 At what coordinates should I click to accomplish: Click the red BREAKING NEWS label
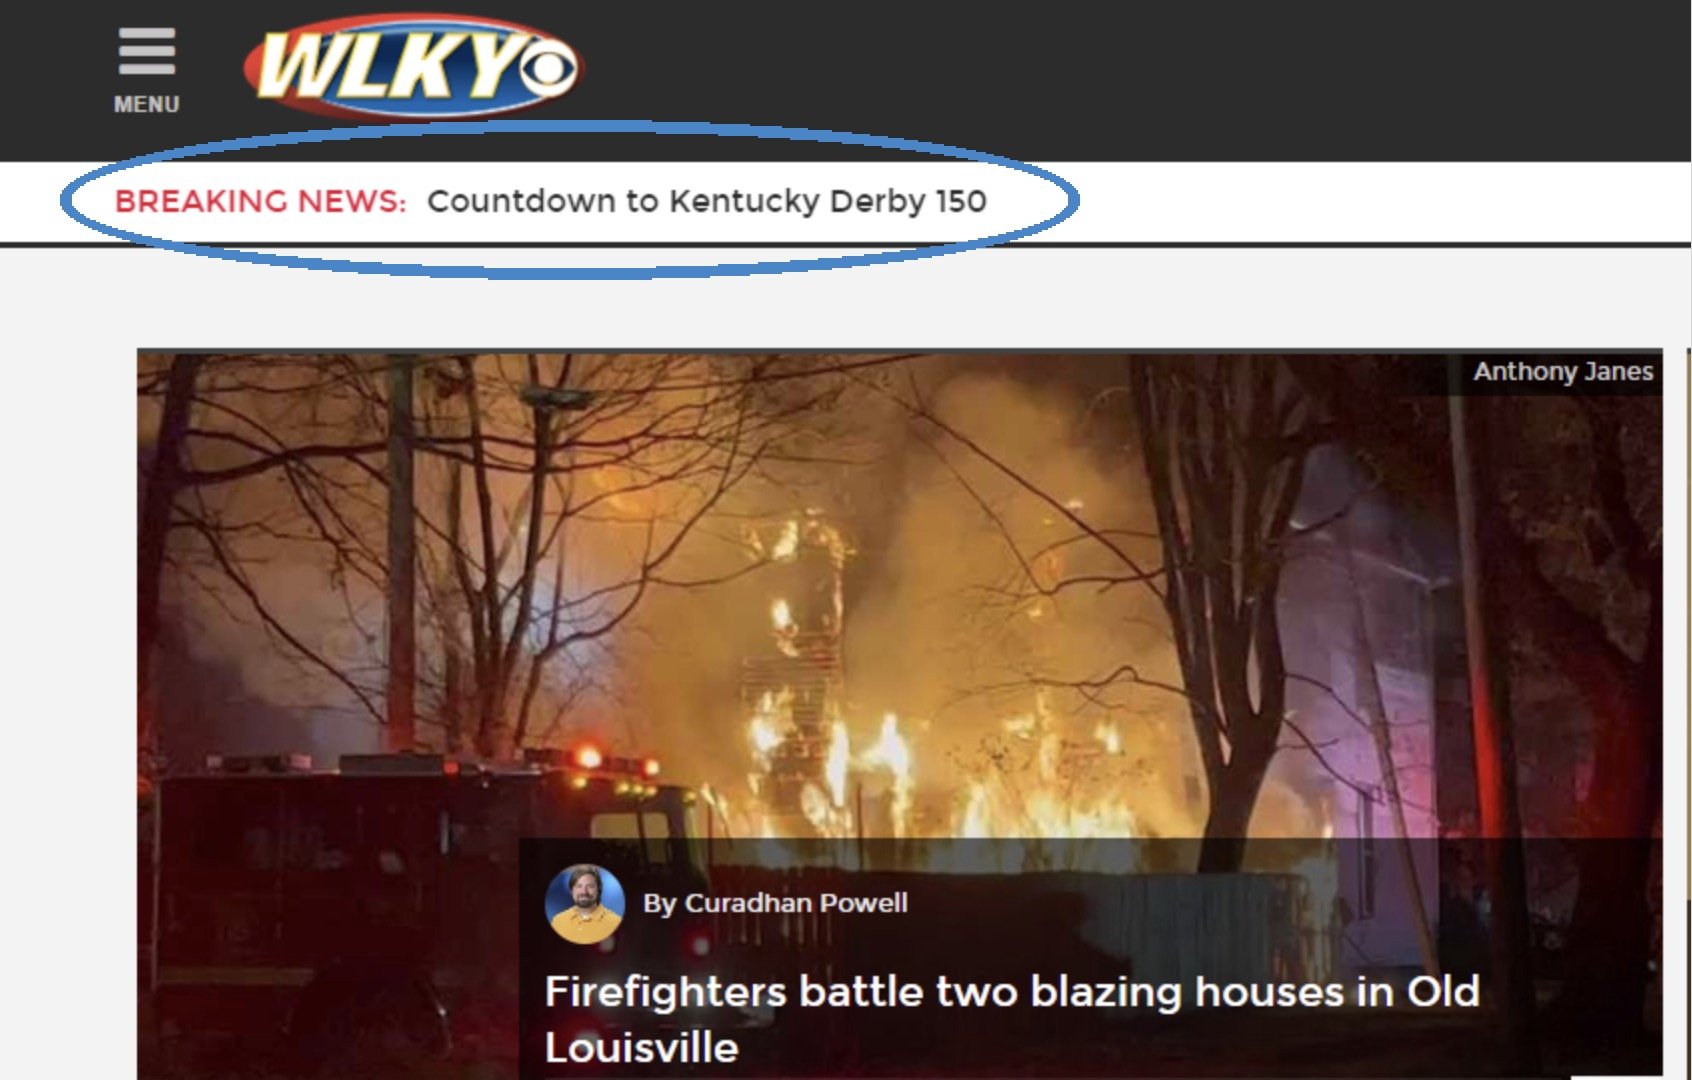click(261, 201)
